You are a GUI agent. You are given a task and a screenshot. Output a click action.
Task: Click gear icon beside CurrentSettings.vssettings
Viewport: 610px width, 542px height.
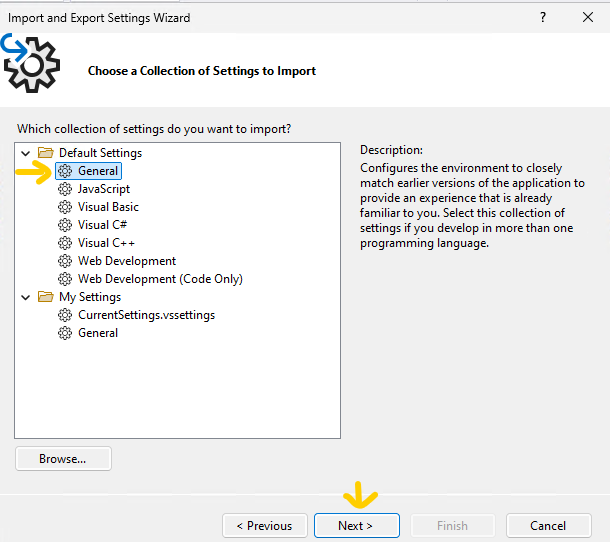65,315
